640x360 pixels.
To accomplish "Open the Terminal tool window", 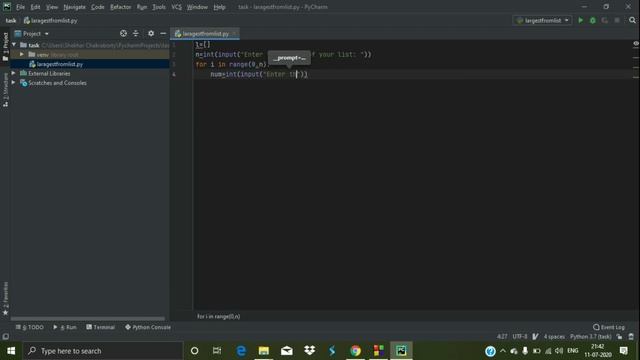I will [100, 327].
